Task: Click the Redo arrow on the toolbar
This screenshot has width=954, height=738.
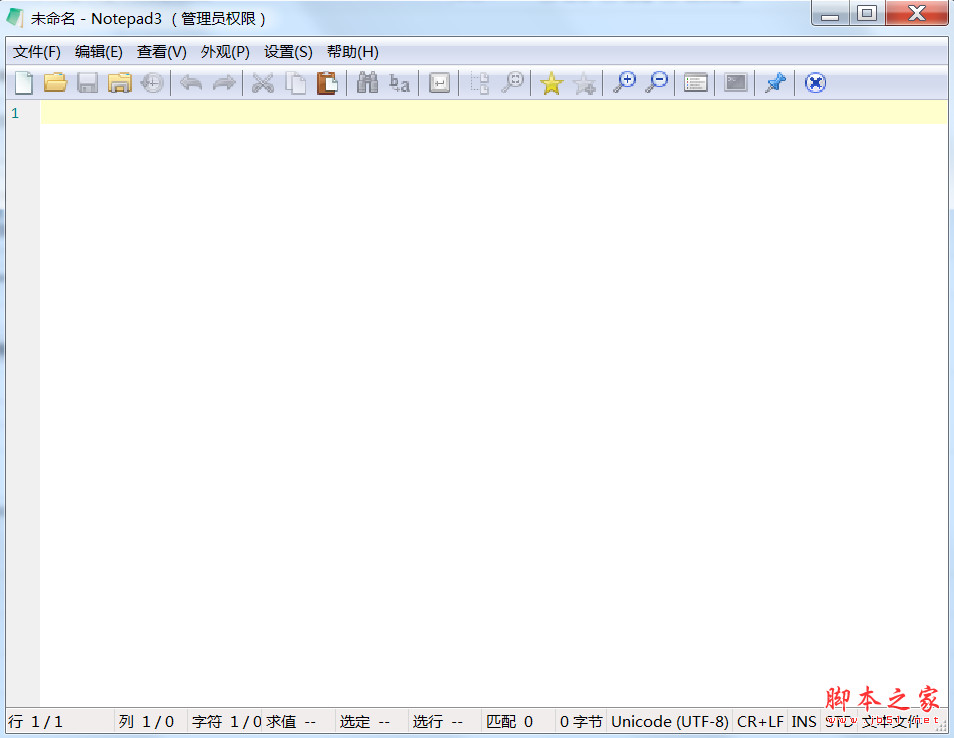Action: (222, 83)
